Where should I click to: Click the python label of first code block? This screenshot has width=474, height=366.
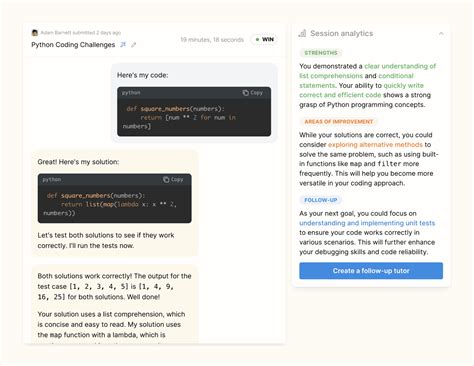[131, 93]
